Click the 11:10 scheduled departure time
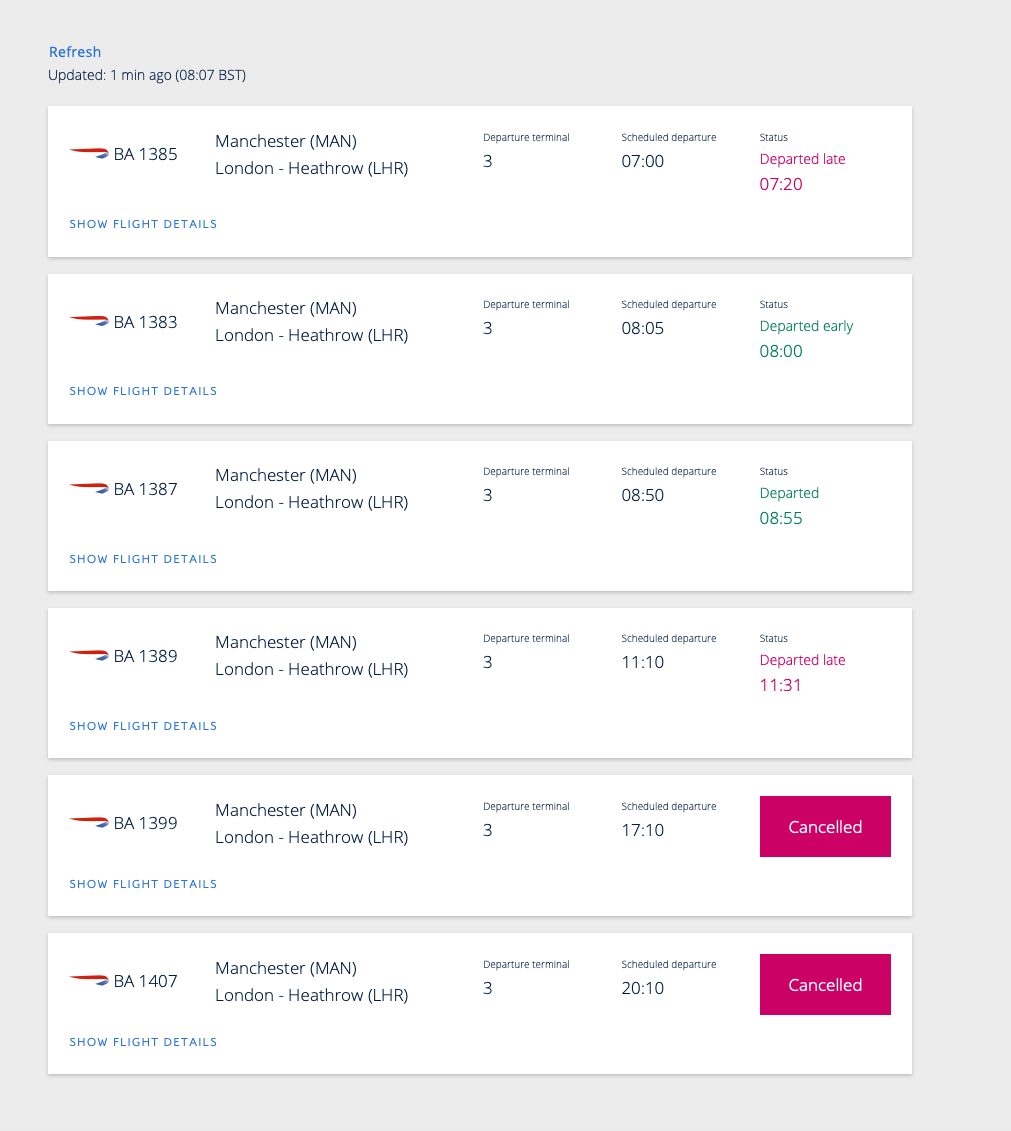This screenshot has width=1011, height=1131. (643, 662)
